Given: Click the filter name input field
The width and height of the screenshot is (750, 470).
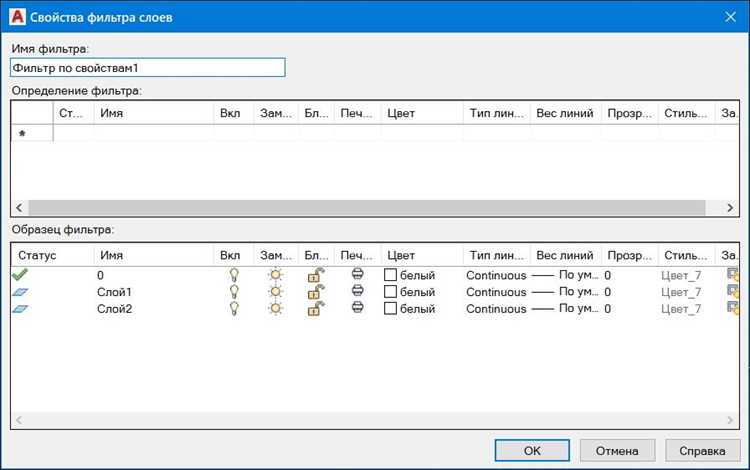Looking at the screenshot, I should 148,67.
